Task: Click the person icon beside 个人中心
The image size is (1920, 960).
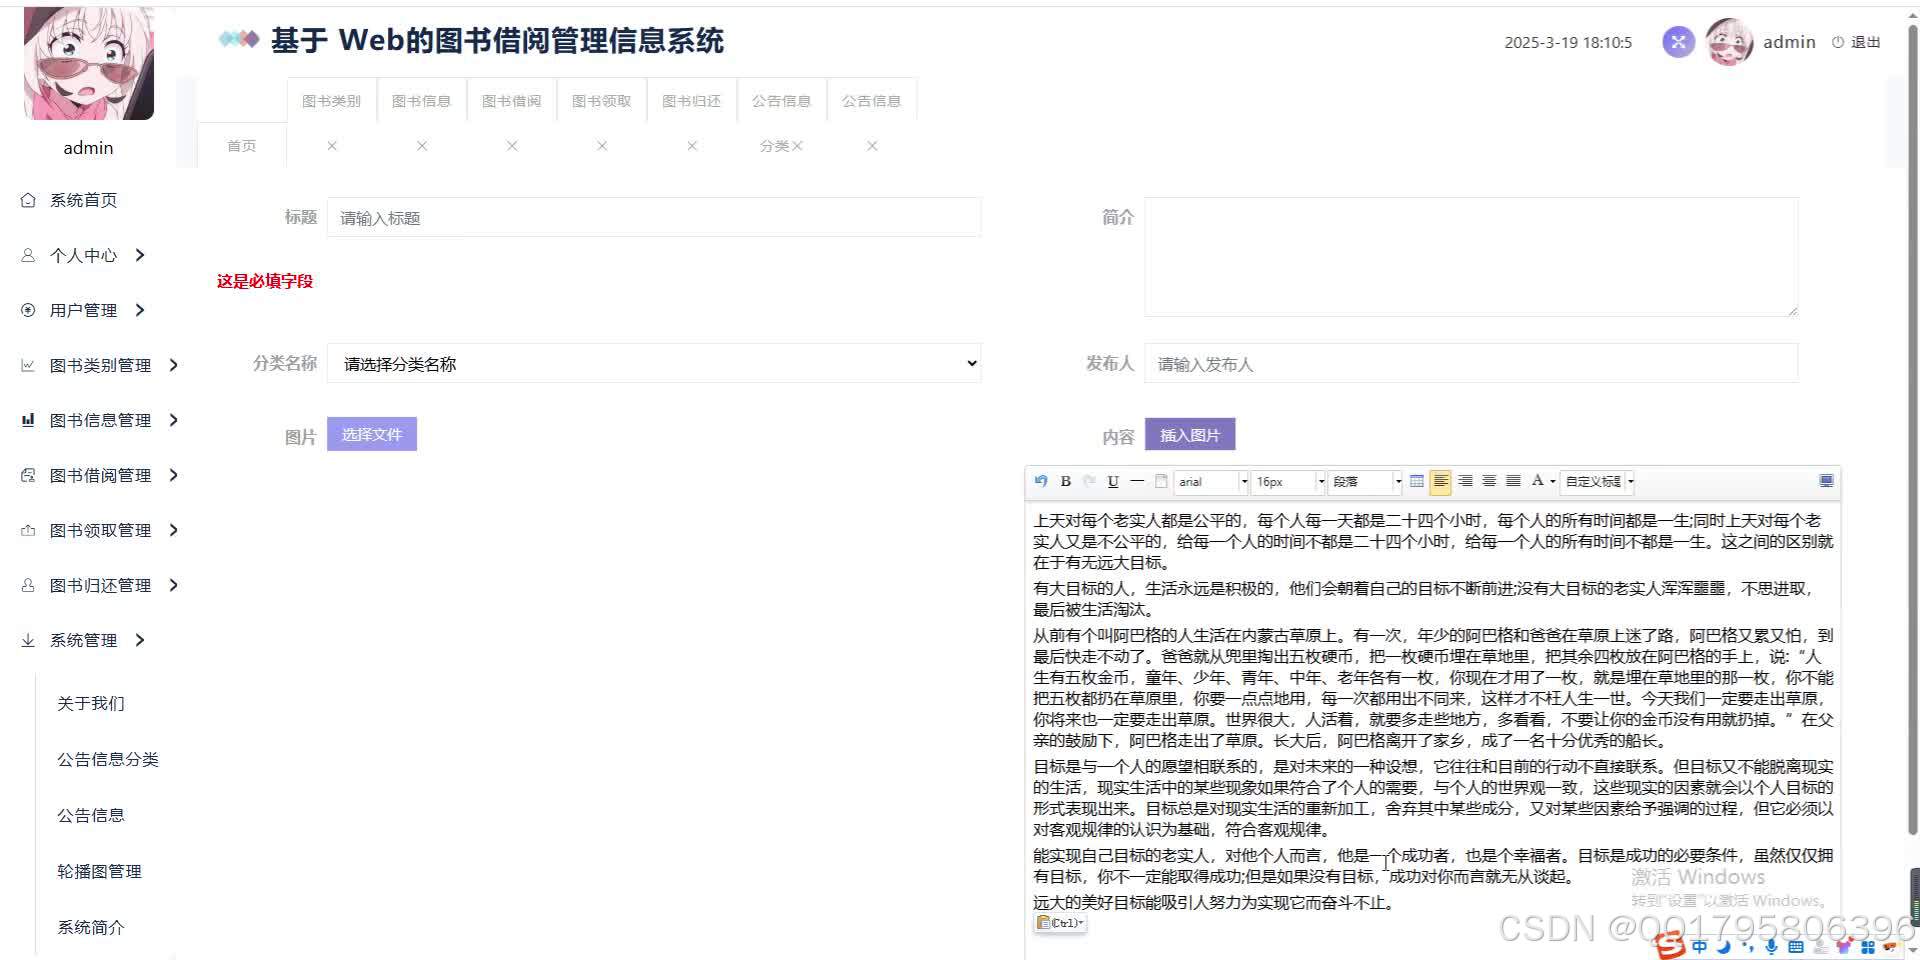Action: coord(28,255)
